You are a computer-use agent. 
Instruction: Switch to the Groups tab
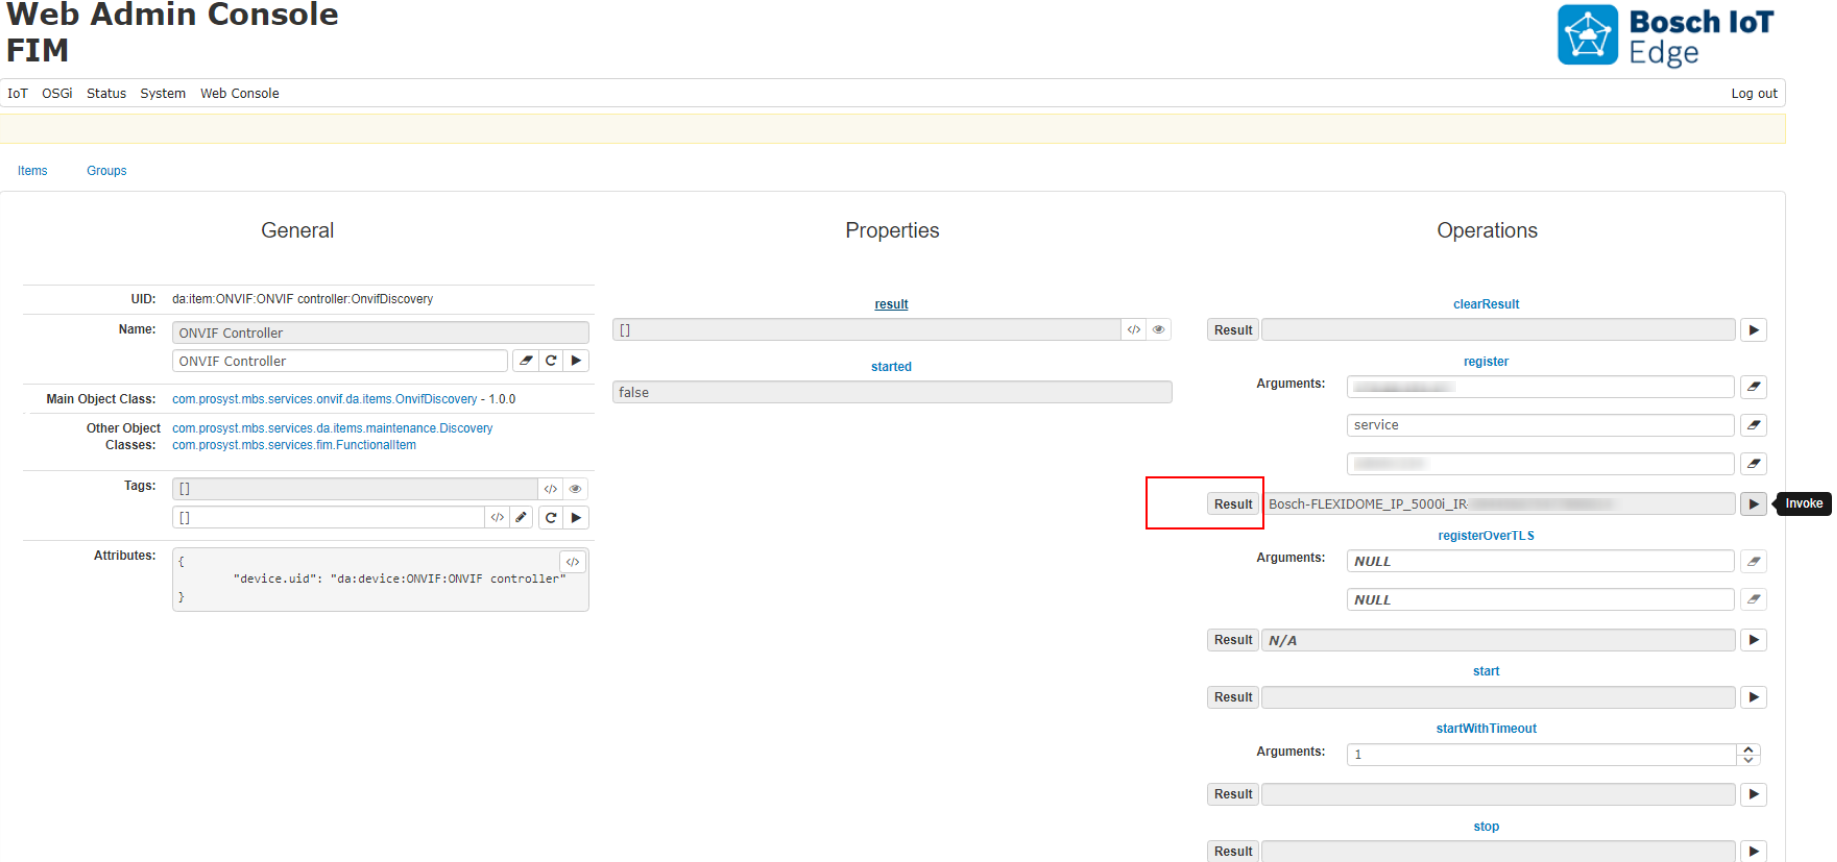point(106,171)
